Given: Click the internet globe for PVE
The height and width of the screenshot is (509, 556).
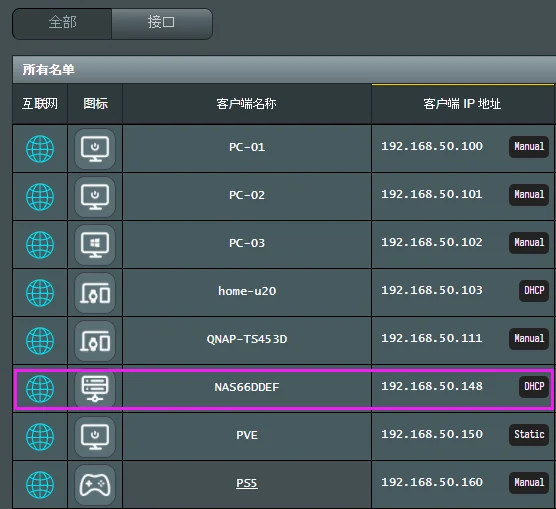Looking at the screenshot, I should click(x=40, y=437).
